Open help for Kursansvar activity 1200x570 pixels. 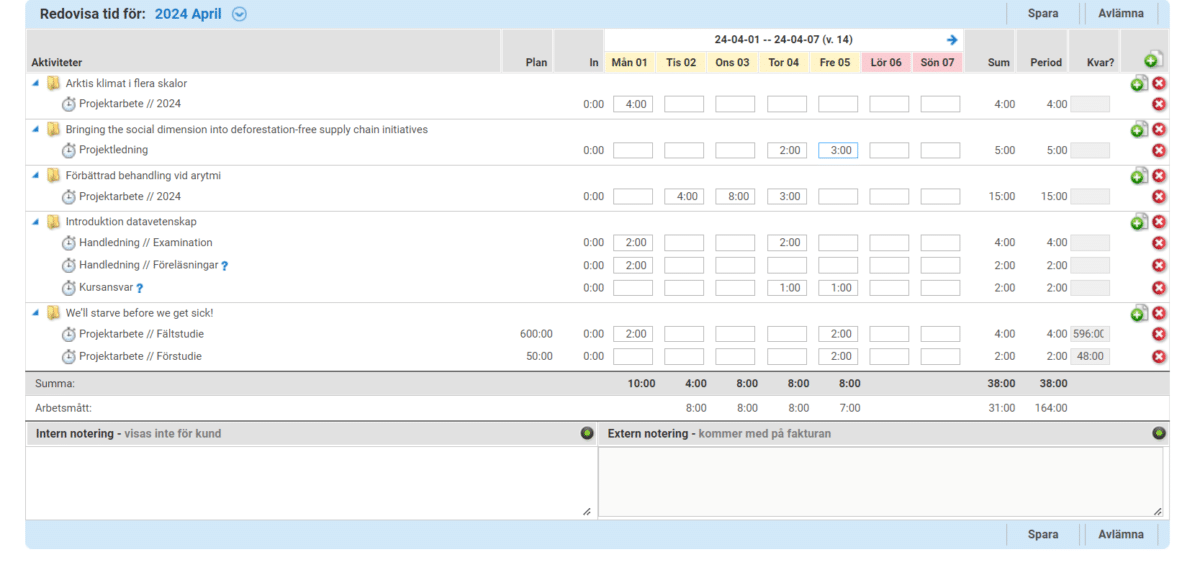tap(140, 288)
